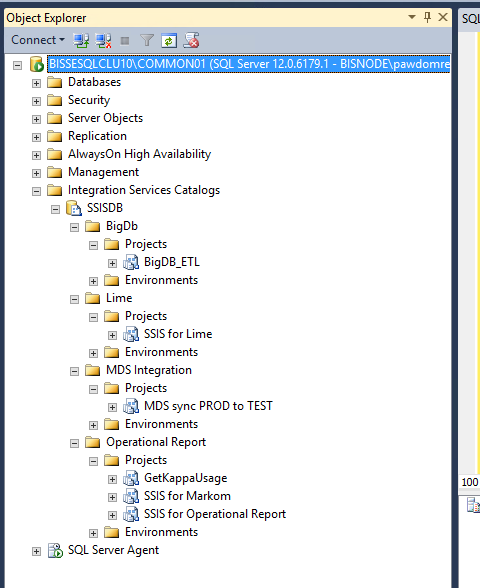The height and width of the screenshot is (588, 480).
Task: Select the Management tree item
Action: tap(104, 172)
